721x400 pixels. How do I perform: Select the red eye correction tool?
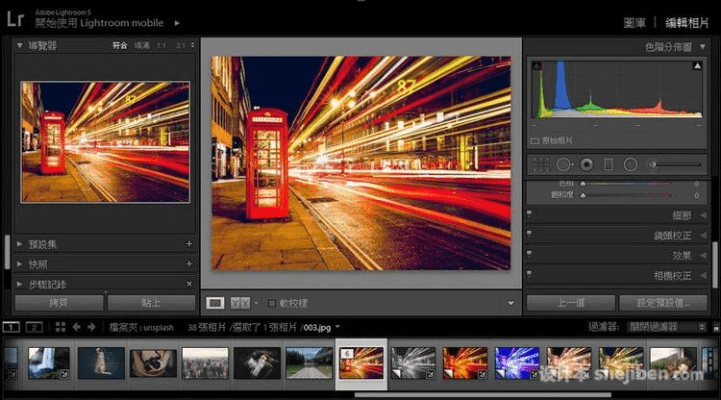point(587,165)
